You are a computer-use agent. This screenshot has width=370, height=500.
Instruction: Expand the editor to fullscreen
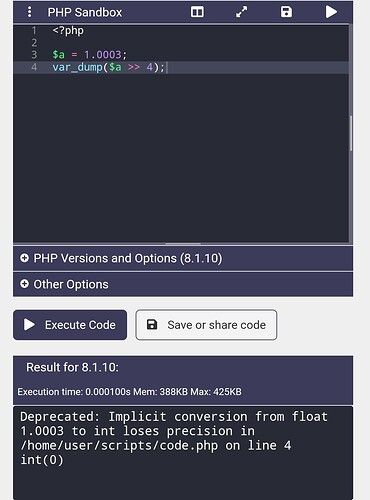tap(242, 12)
